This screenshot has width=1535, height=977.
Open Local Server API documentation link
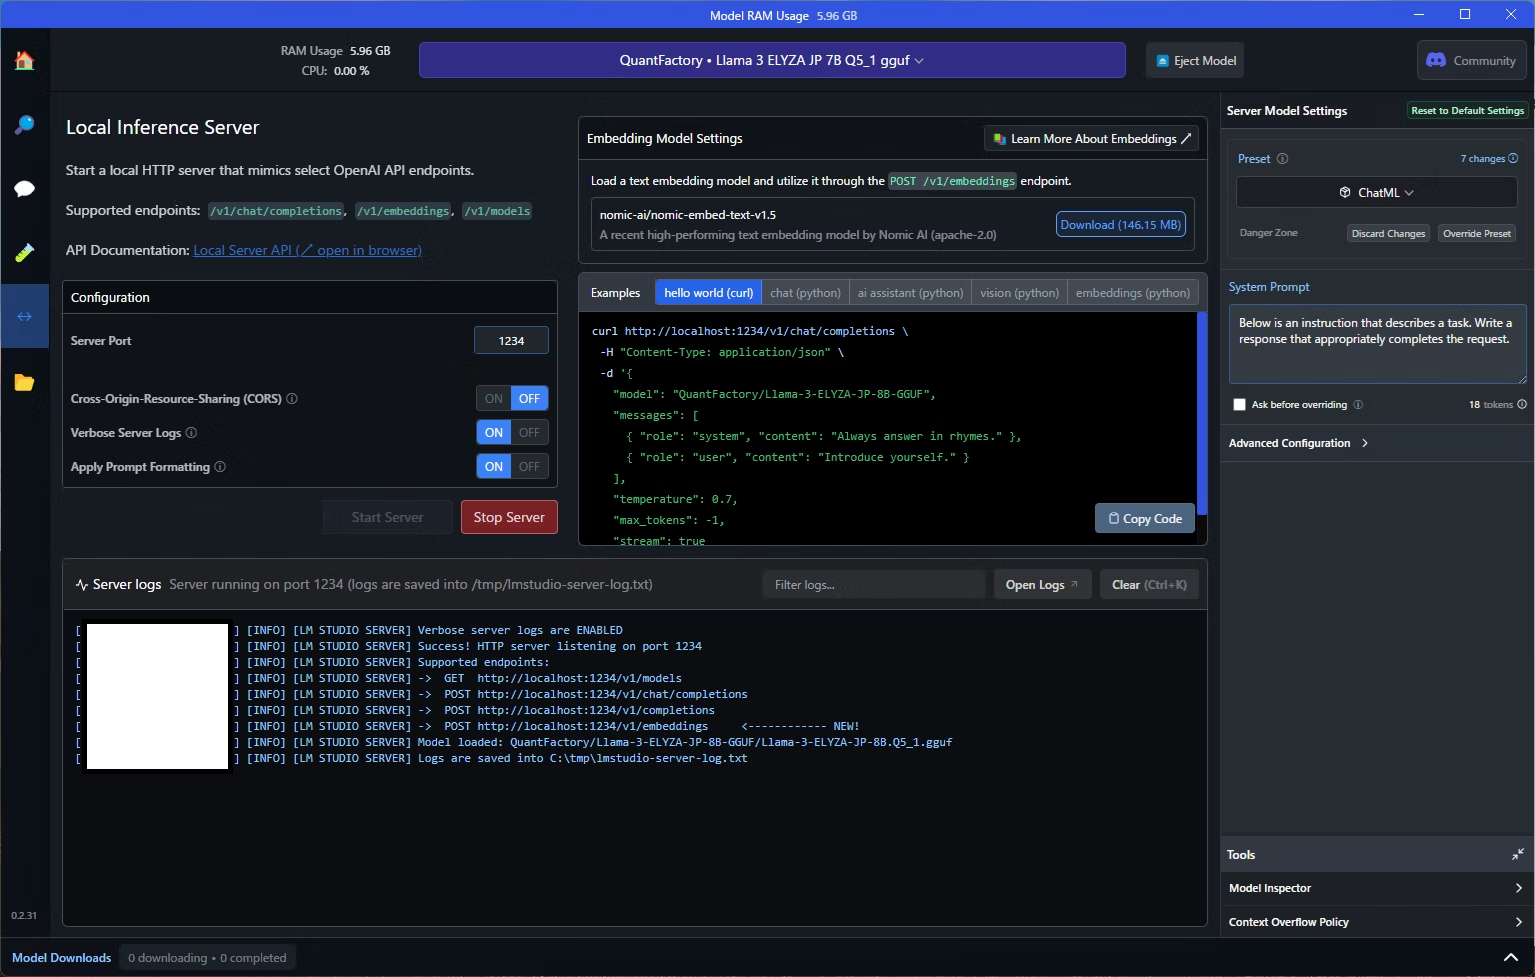point(307,250)
